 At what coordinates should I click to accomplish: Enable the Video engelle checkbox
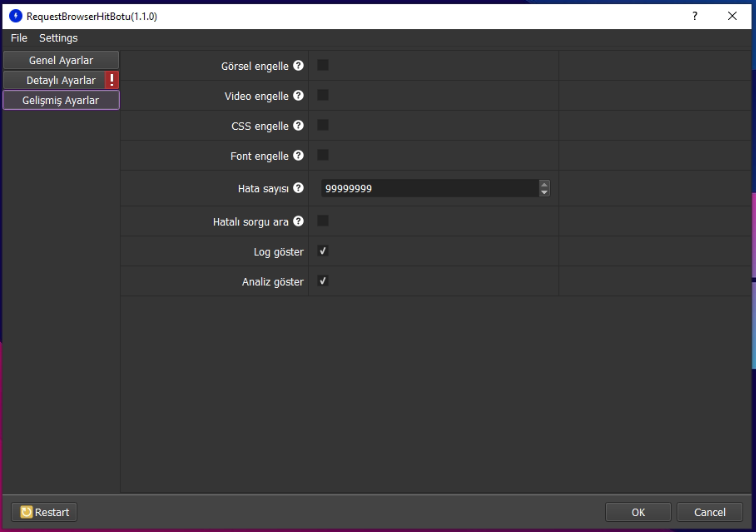click(323, 96)
